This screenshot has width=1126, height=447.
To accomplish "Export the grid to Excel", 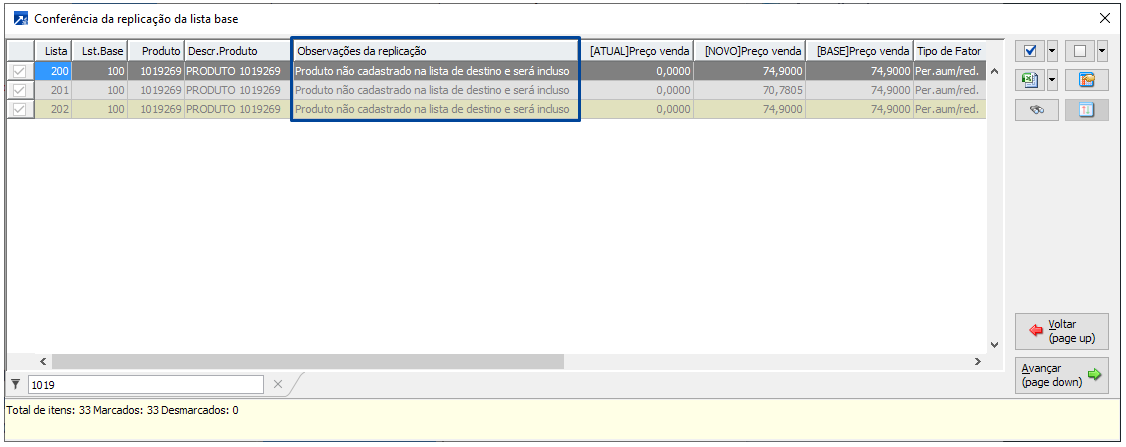I will 1030,80.
